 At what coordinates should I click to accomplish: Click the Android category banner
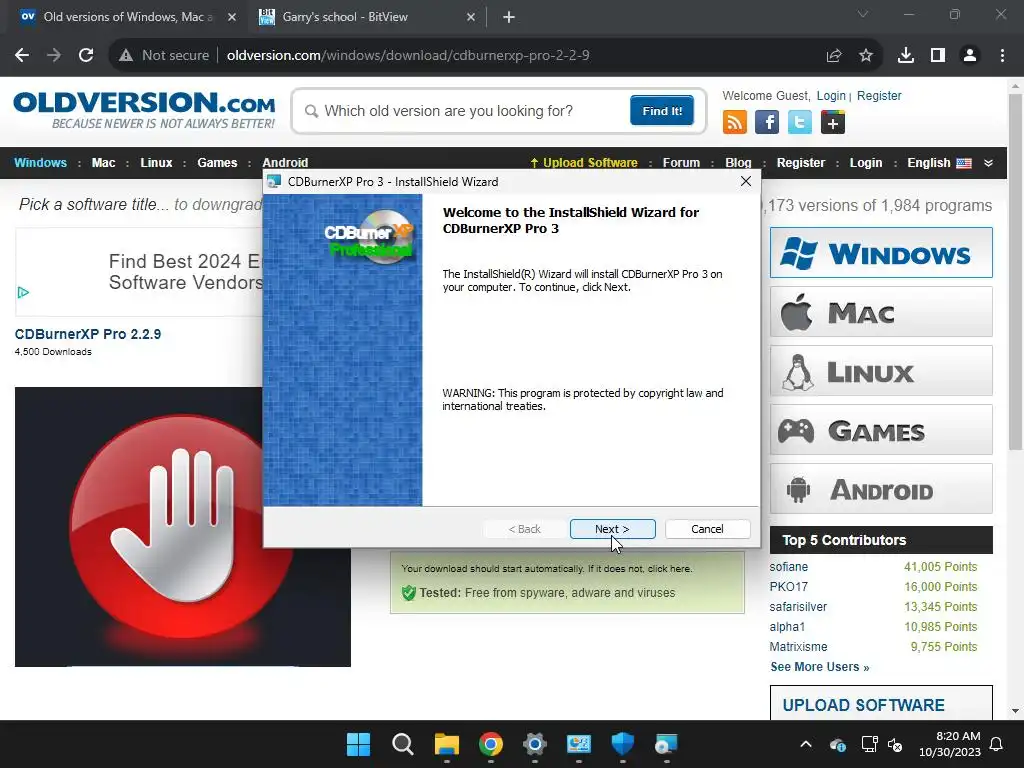881,488
